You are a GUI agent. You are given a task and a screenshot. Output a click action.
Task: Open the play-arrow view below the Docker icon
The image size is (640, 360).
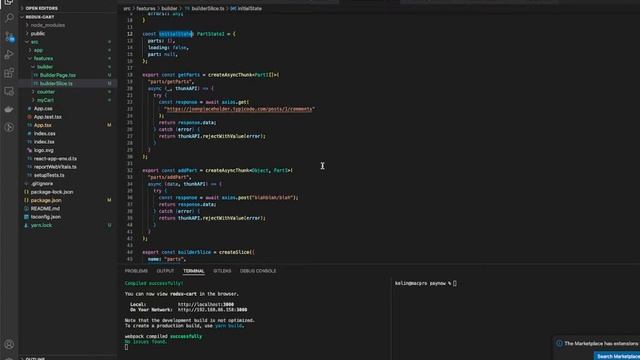[x=9, y=127]
